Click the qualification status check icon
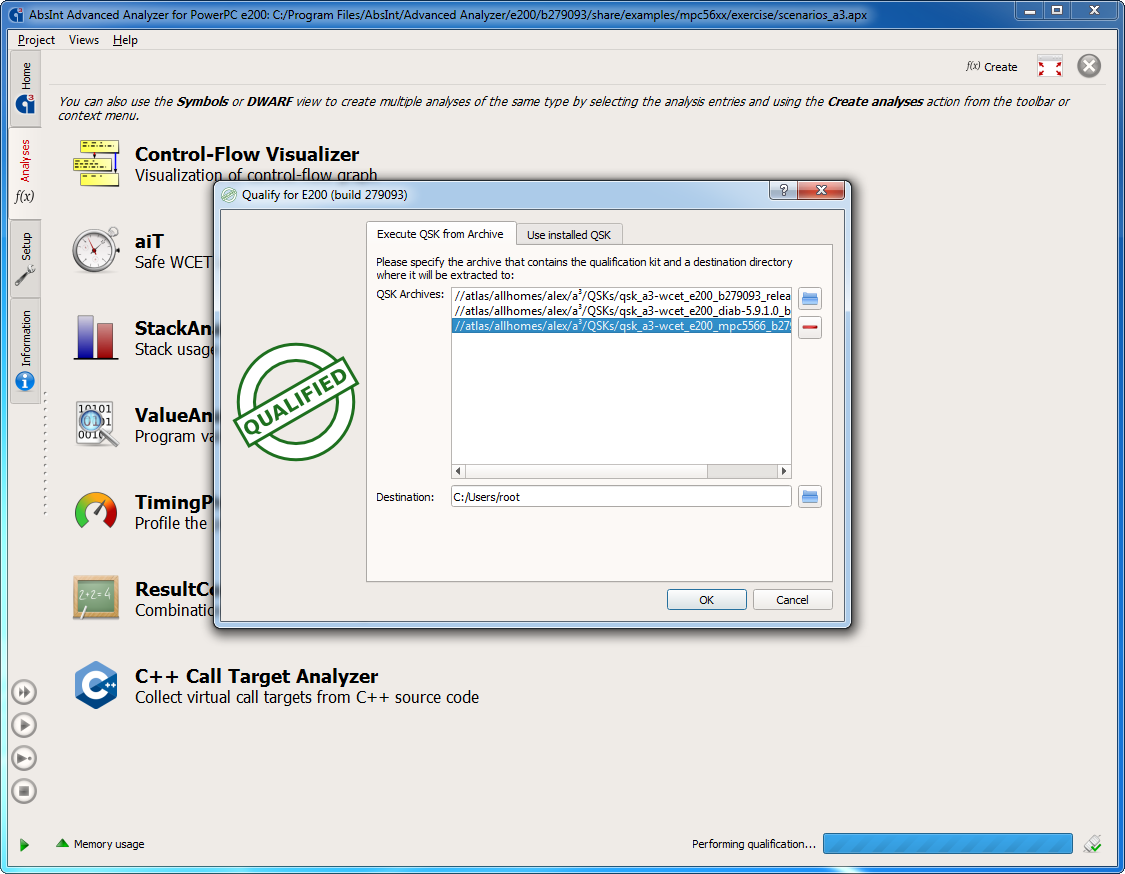The height and width of the screenshot is (874, 1125). 1093,844
